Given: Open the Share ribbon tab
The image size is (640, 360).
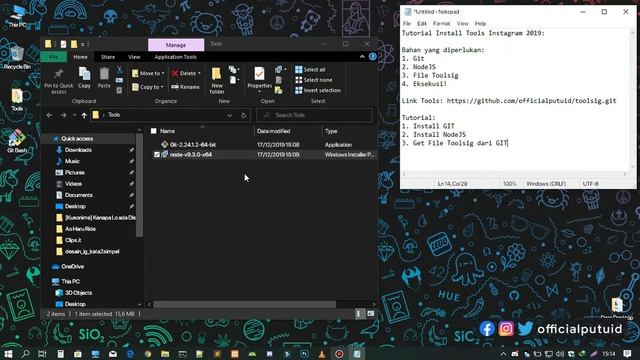Looking at the screenshot, I should pyautogui.click(x=108, y=57).
